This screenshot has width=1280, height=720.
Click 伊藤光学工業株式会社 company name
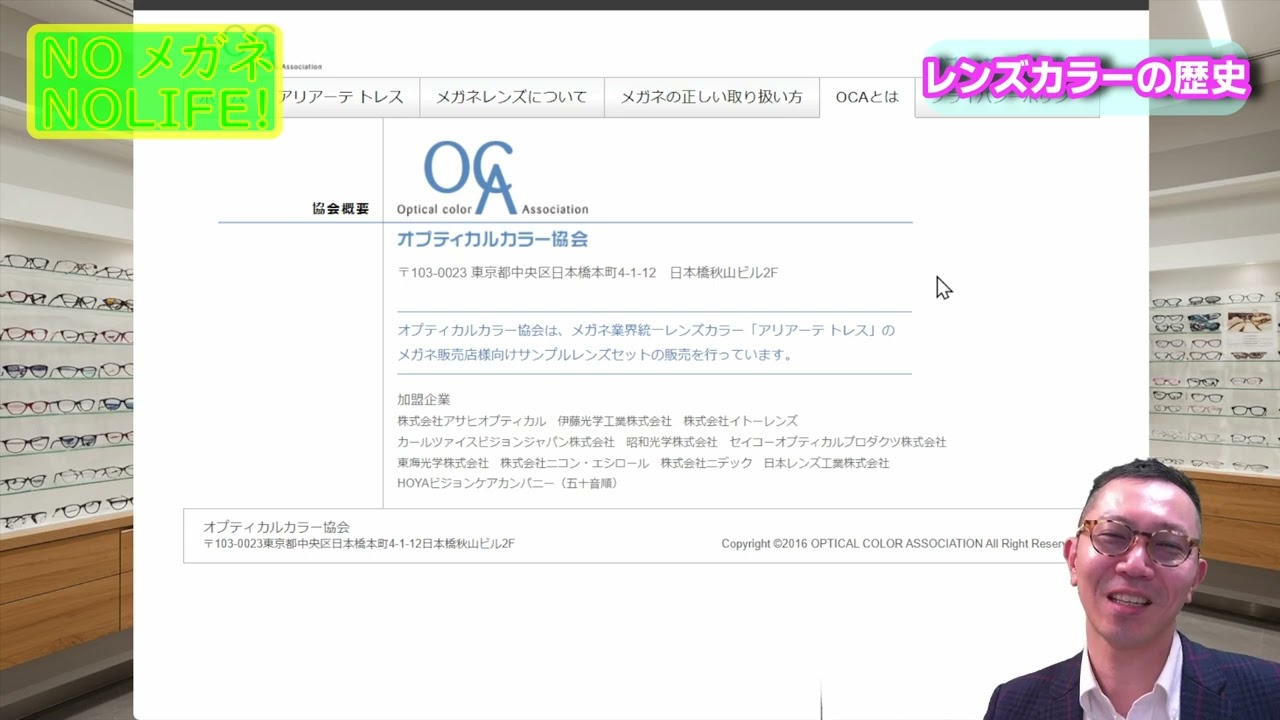tap(615, 421)
